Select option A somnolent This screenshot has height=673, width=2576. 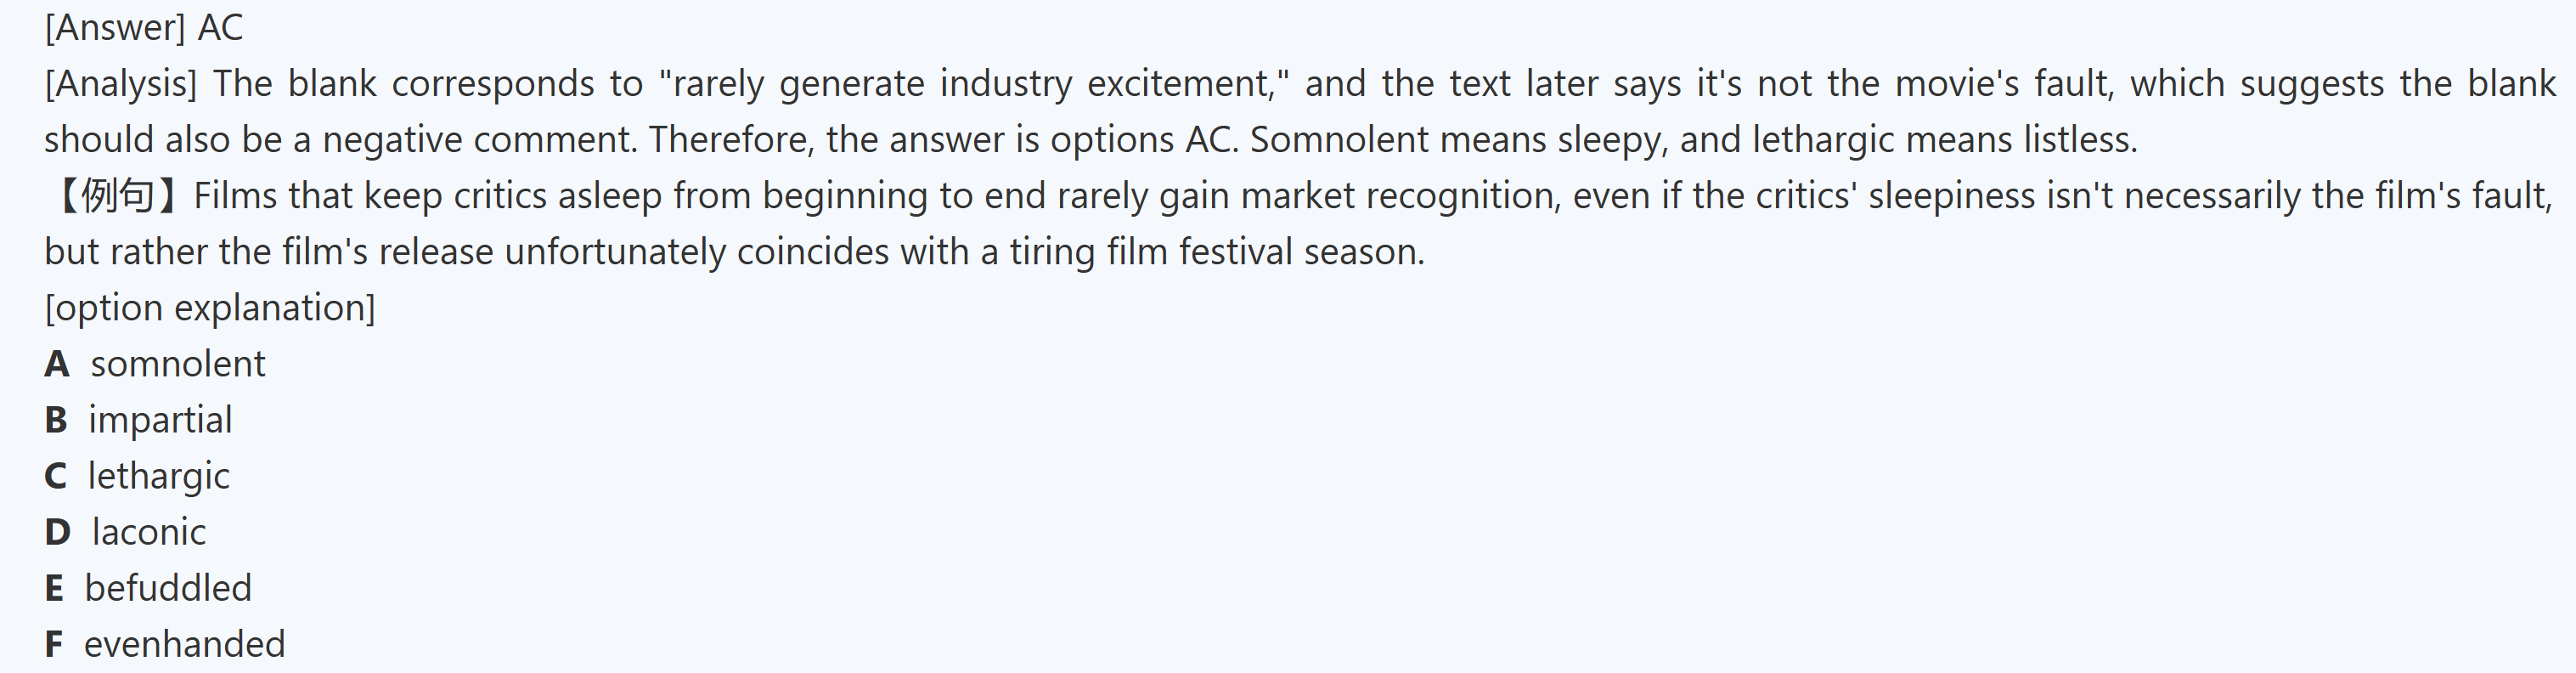177,364
